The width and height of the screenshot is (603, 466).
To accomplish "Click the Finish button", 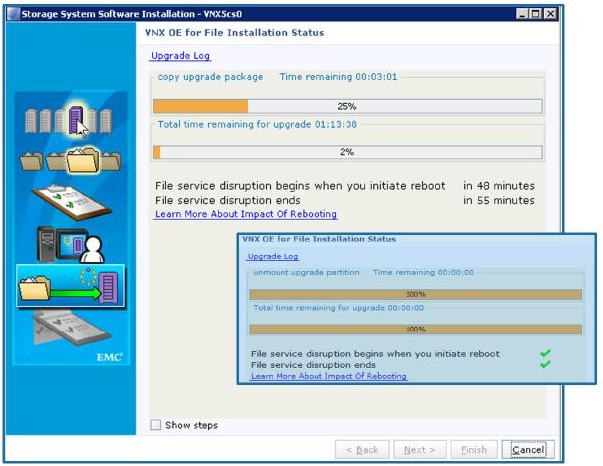I will point(474,449).
